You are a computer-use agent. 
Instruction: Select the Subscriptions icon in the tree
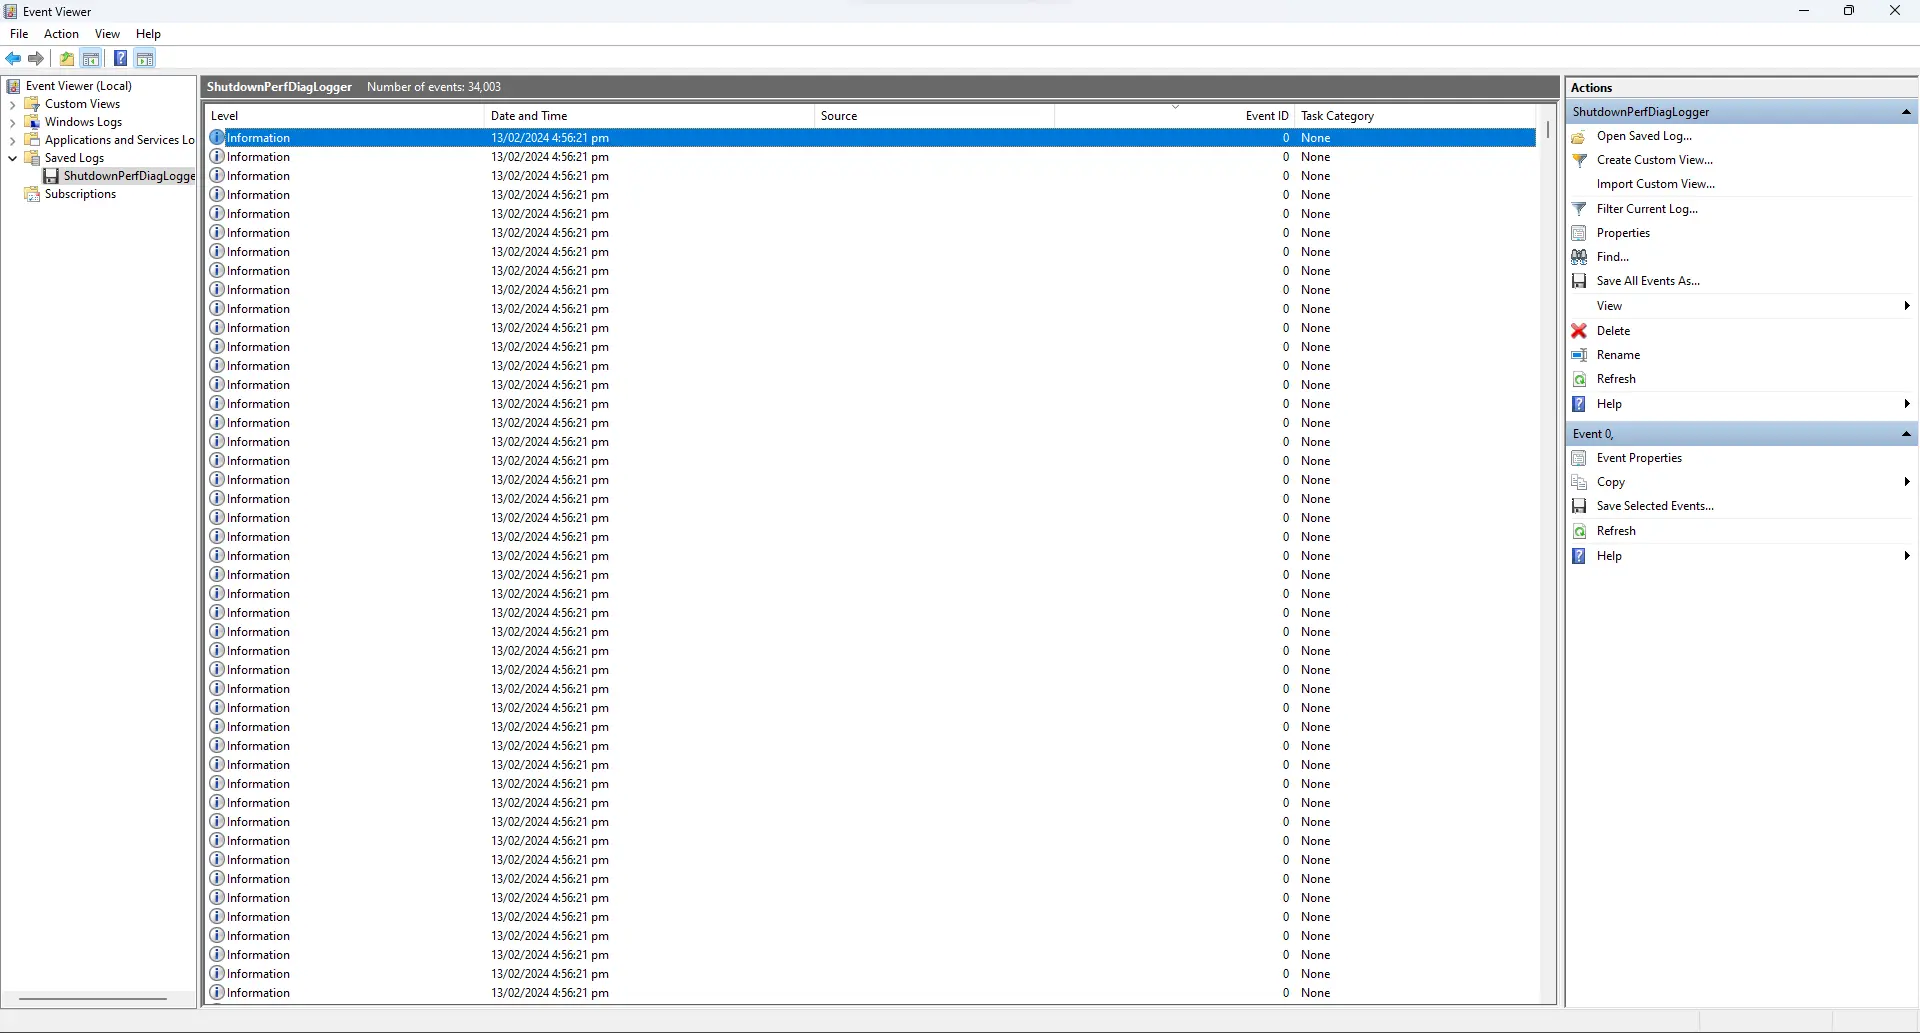tap(32, 194)
